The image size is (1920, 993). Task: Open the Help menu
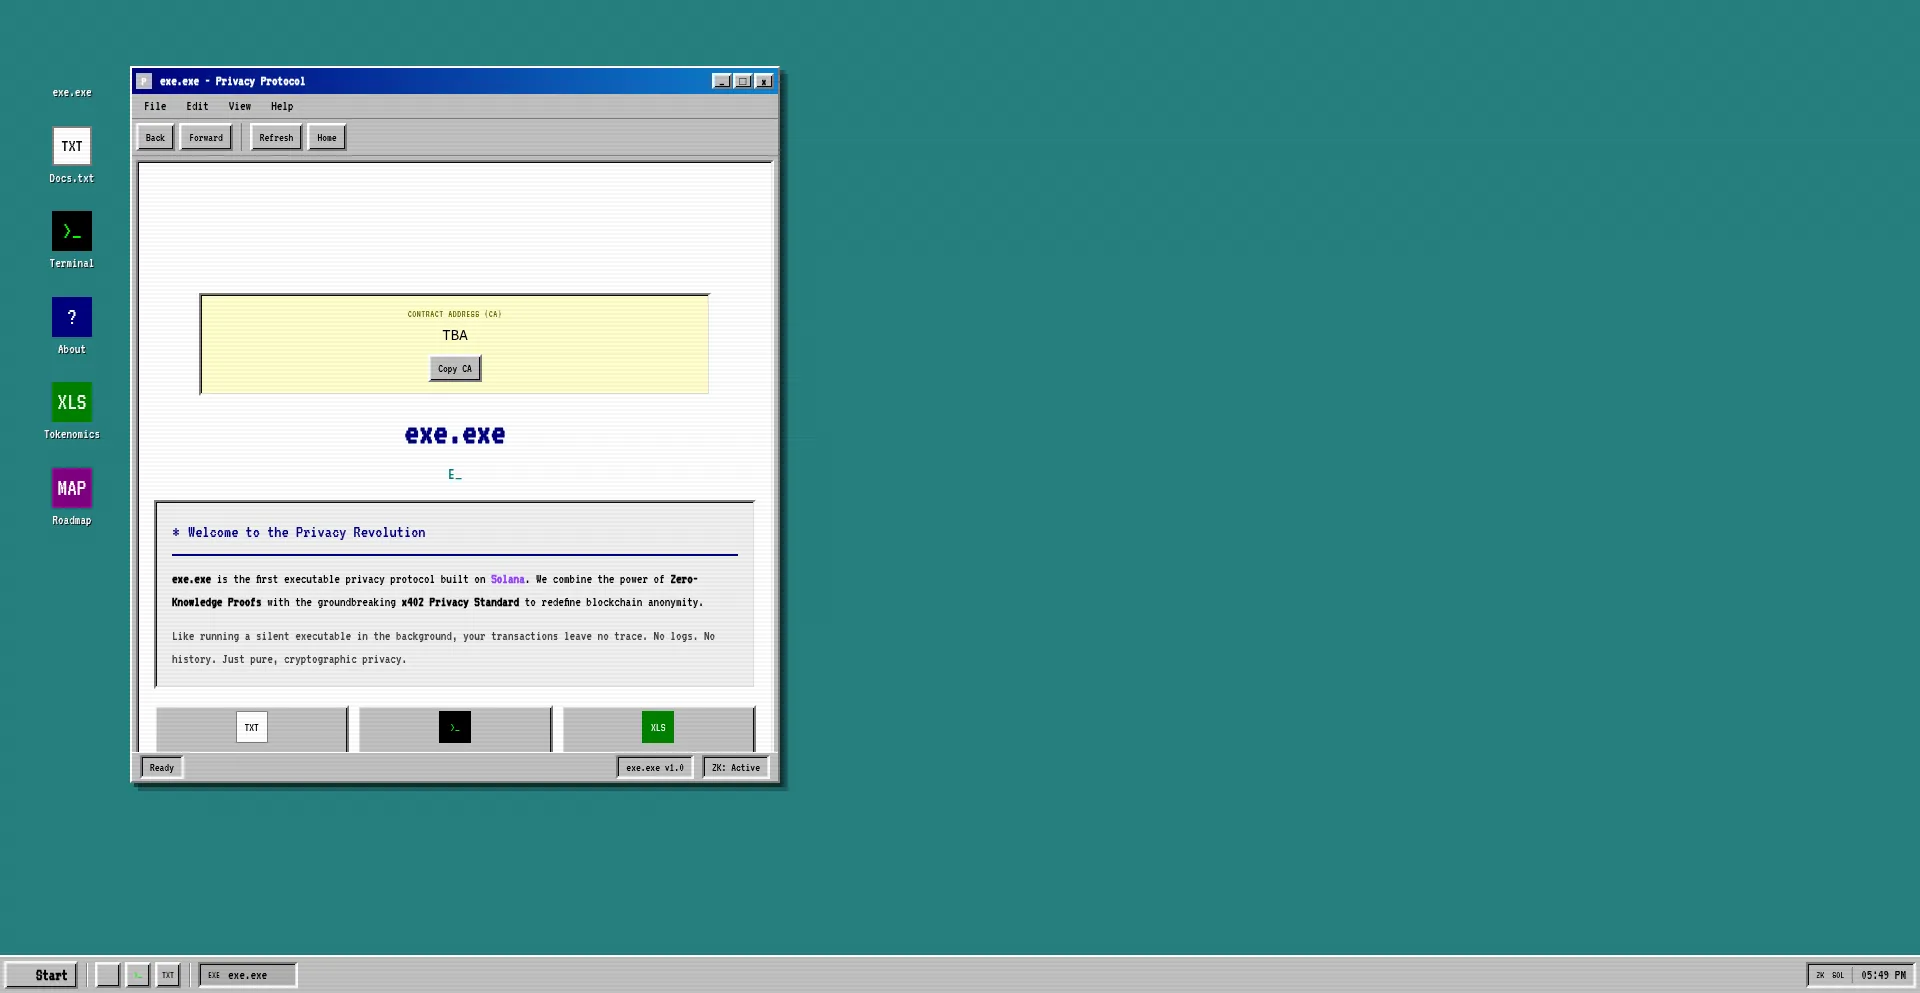[282, 106]
